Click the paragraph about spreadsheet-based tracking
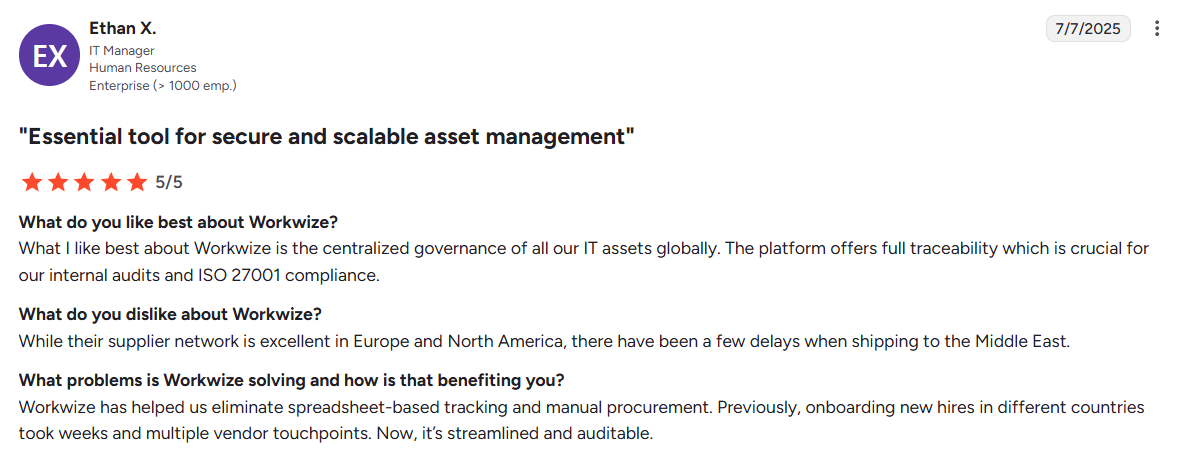1184x454 pixels. click(581, 421)
